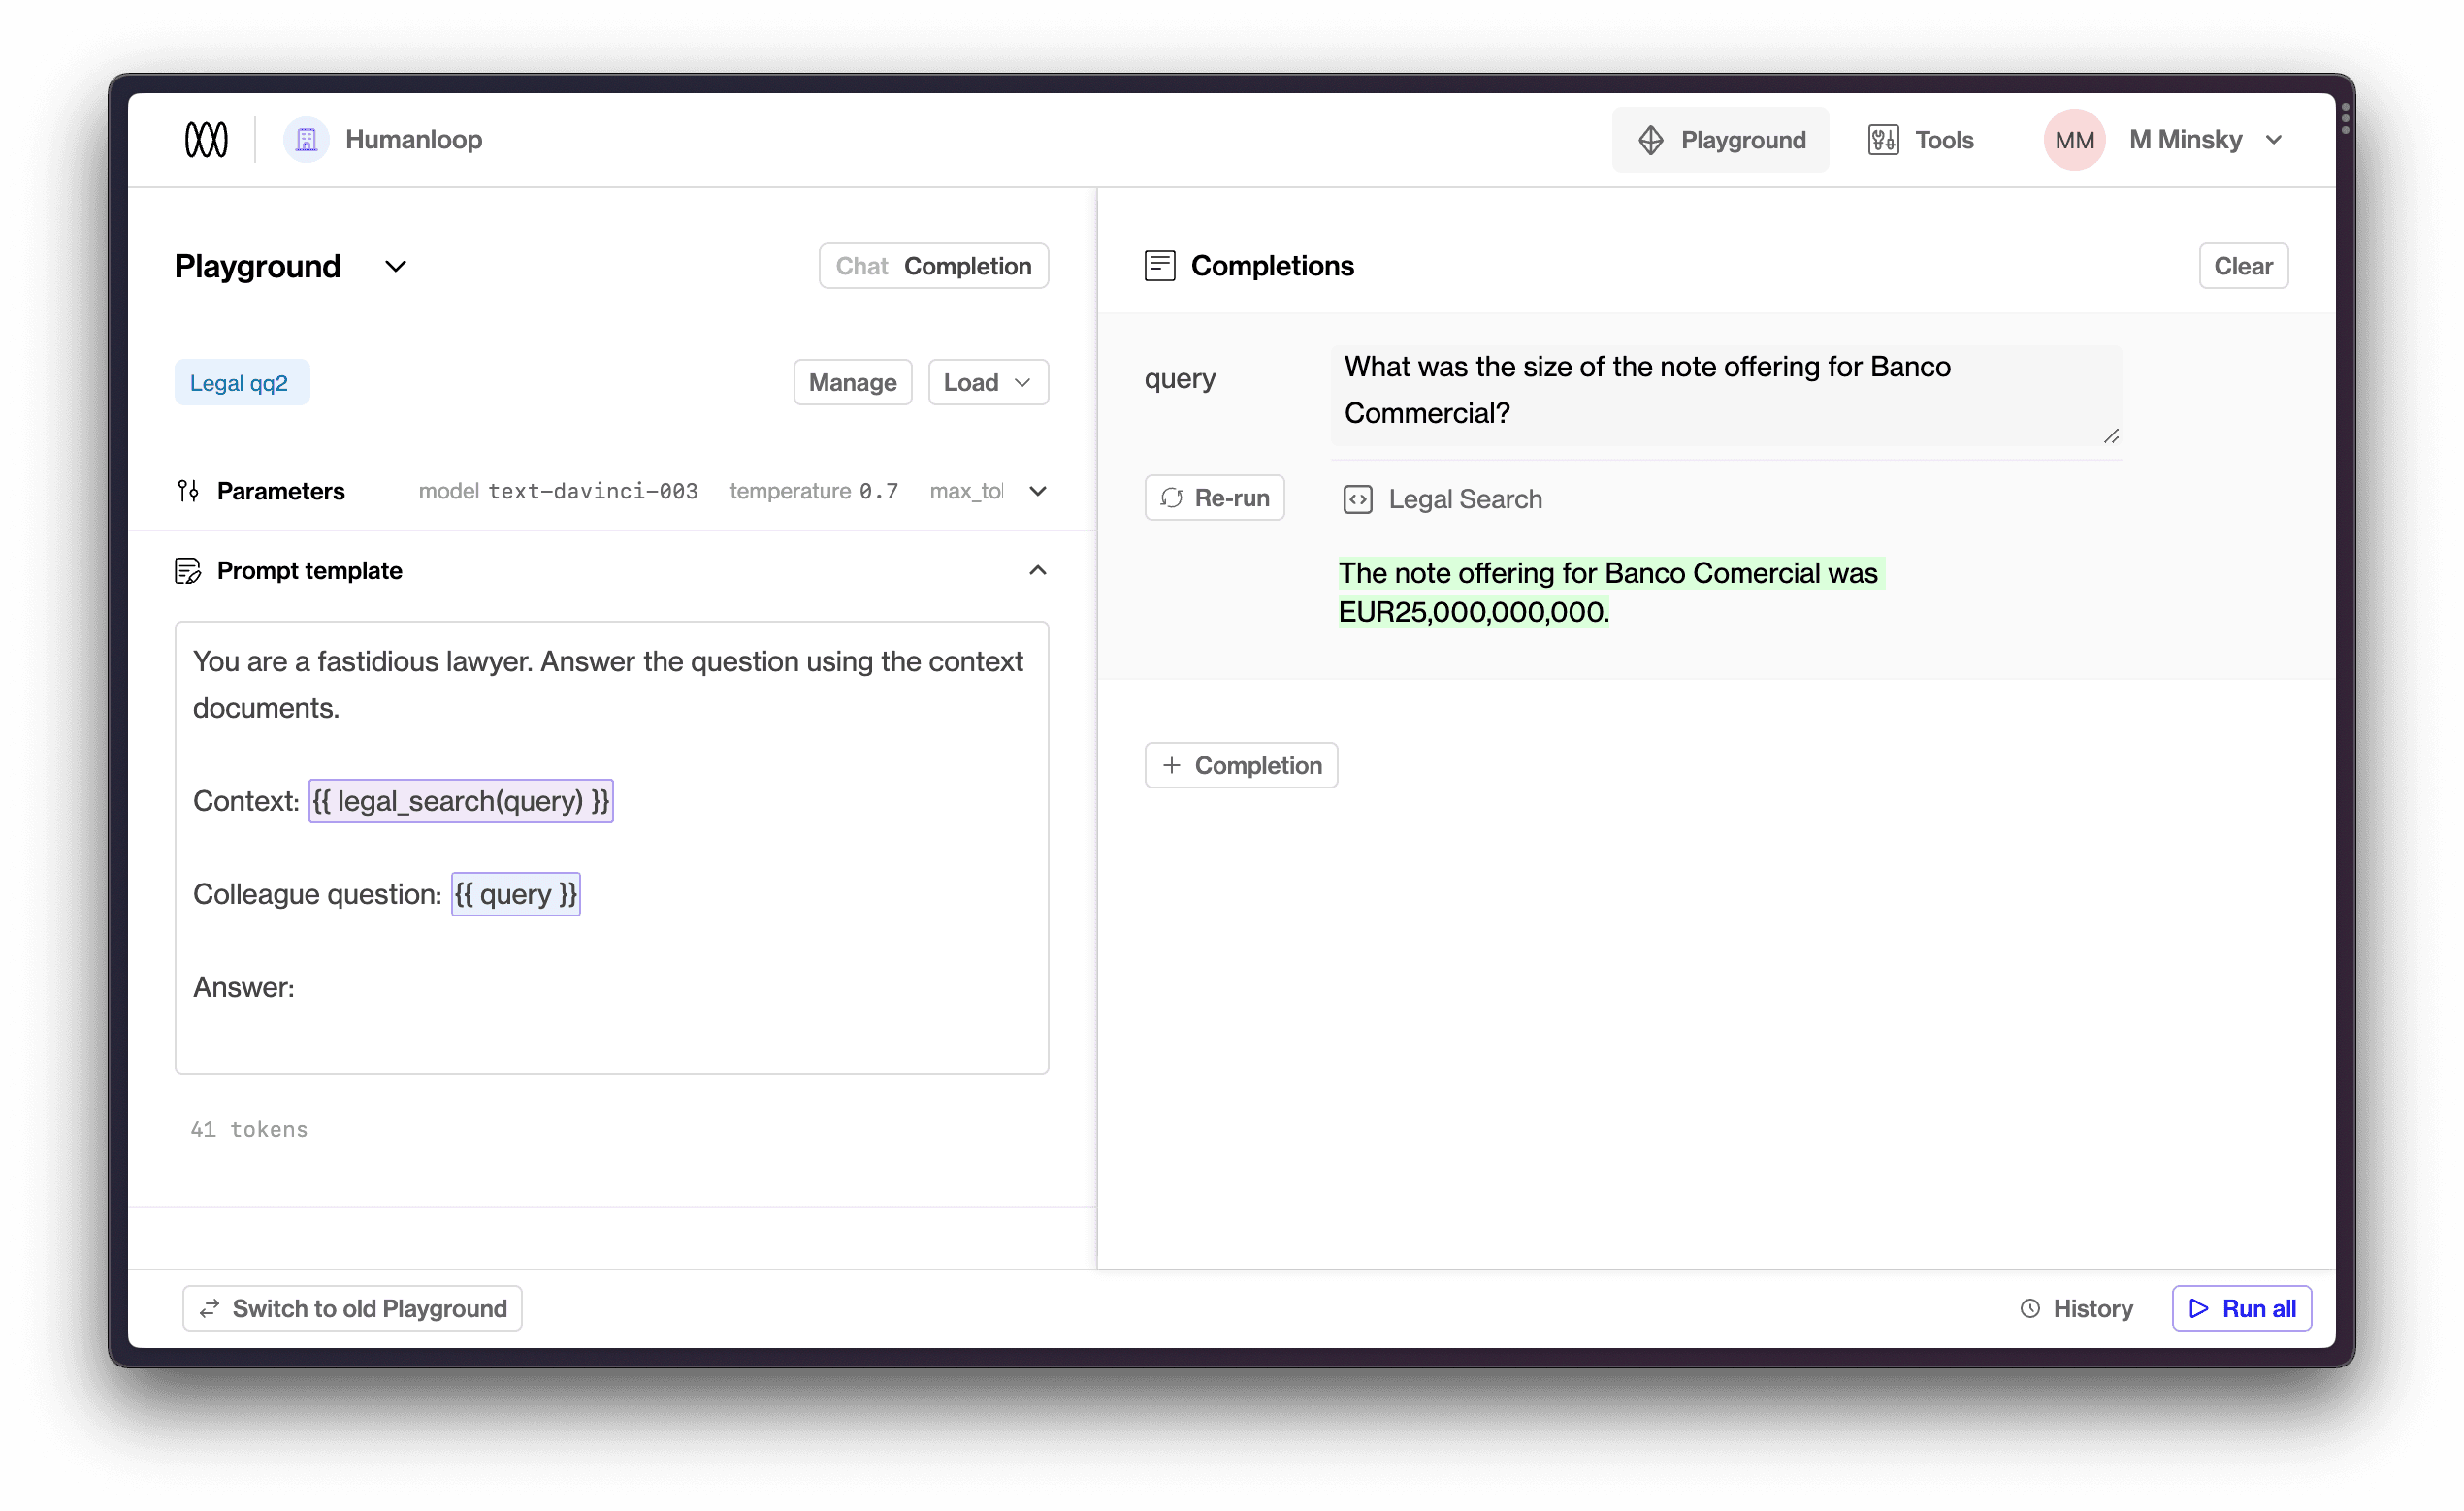Select the Playground diamond icon in top nav
The width and height of the screenshot is (2464, 1511).
pyautogui.click(x=1650, y=140)
